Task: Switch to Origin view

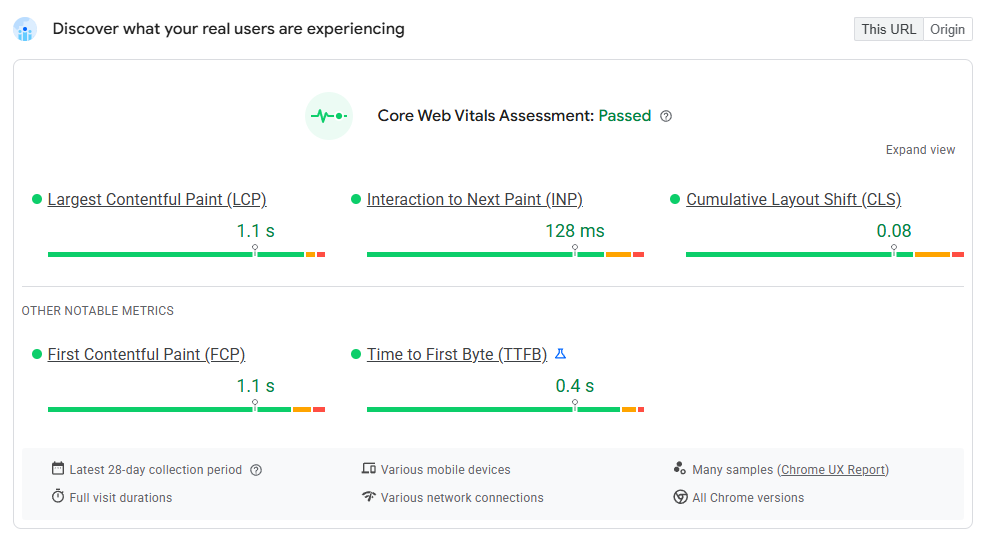Action: click(947, 29)
